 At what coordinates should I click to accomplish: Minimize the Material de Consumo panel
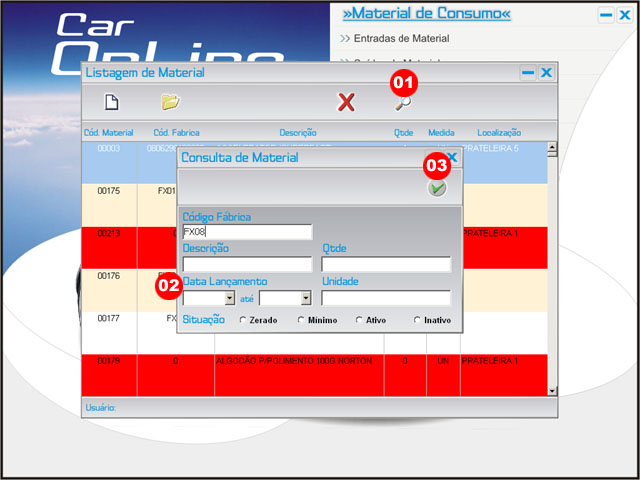click(x=606, y=15)
